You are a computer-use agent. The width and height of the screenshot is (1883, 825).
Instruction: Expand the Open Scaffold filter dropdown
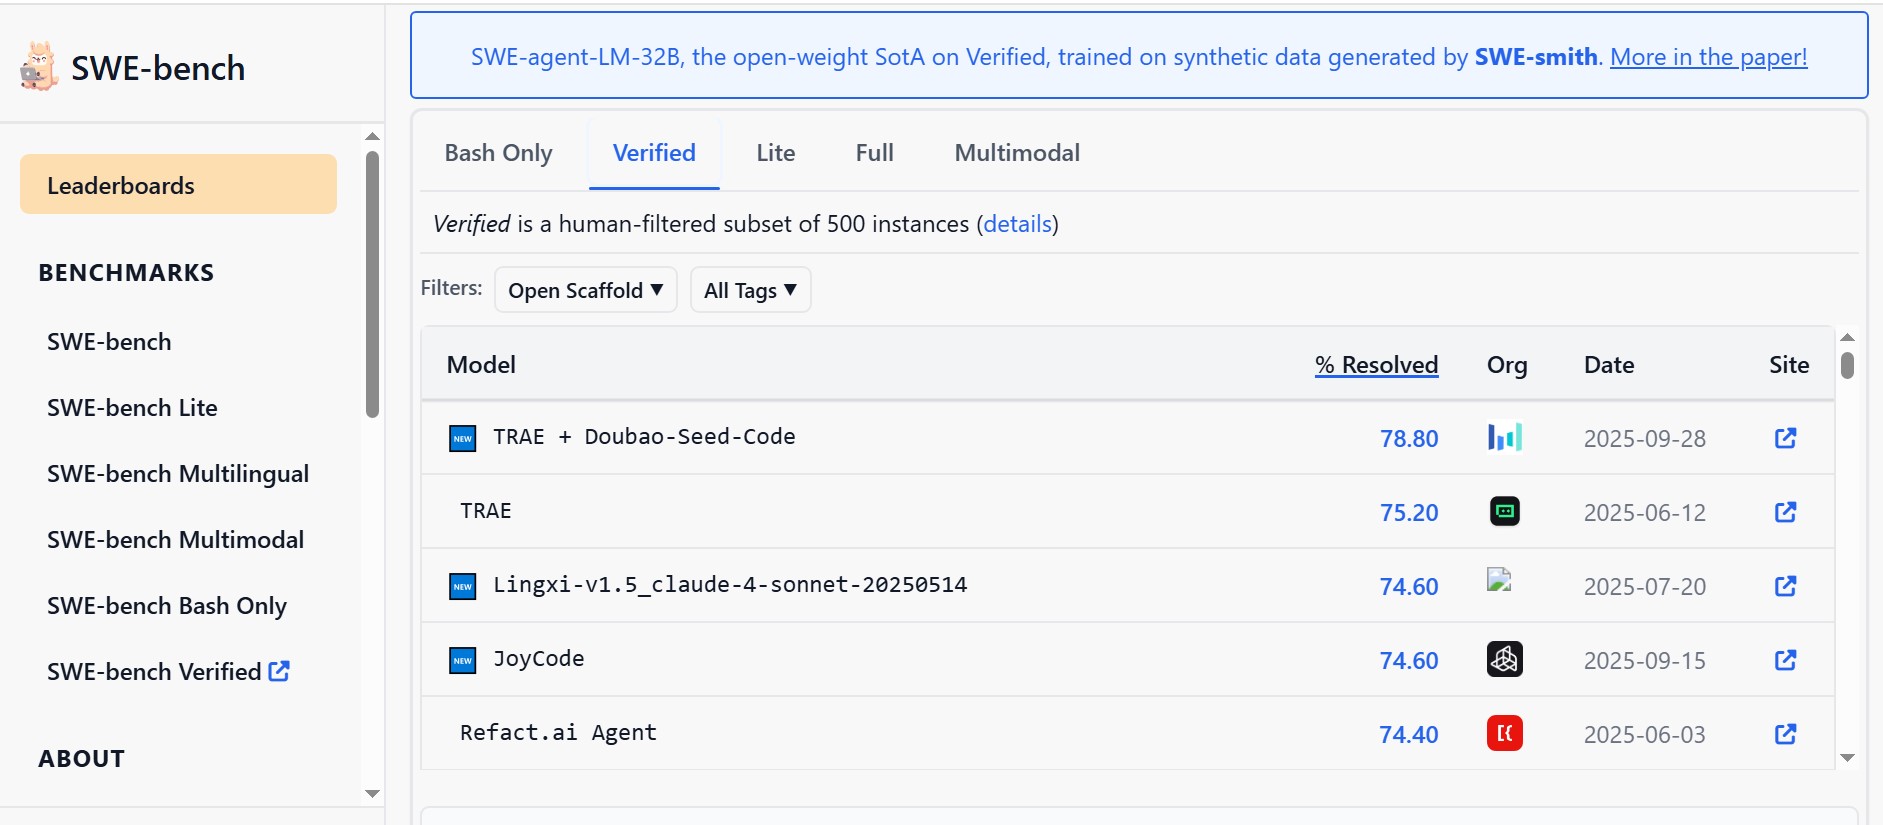[585, 290]
